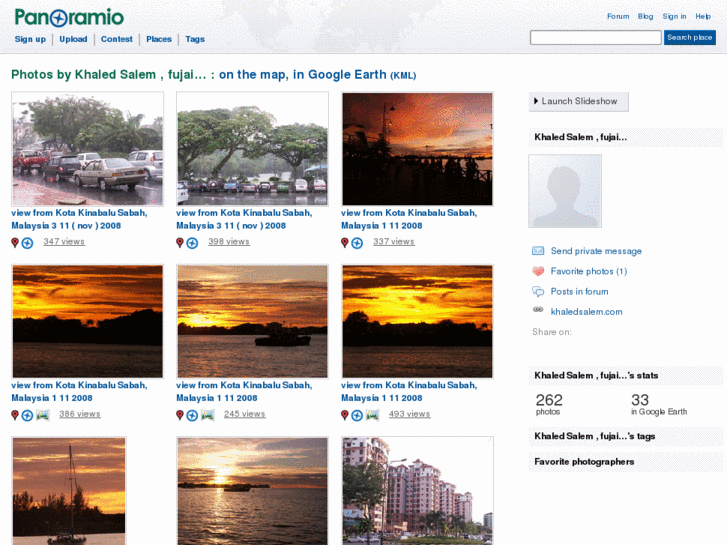This screenshot has width=727, height=545.
Task: Click the red map pin beside 493 views
Action: click(x=344, y=415)
